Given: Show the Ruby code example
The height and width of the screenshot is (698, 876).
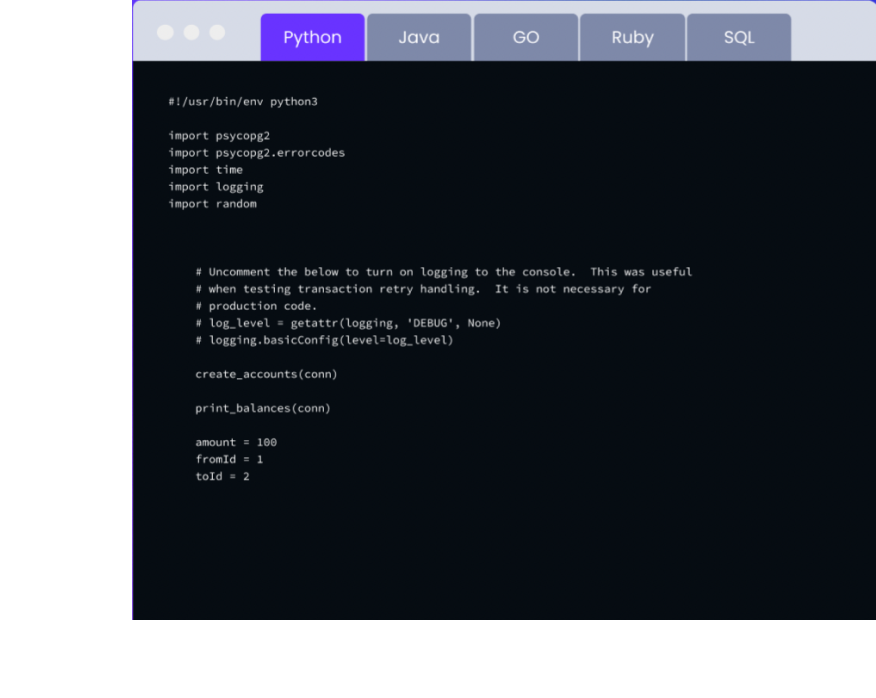Looking at the screenshot, I should pos(632,37).
